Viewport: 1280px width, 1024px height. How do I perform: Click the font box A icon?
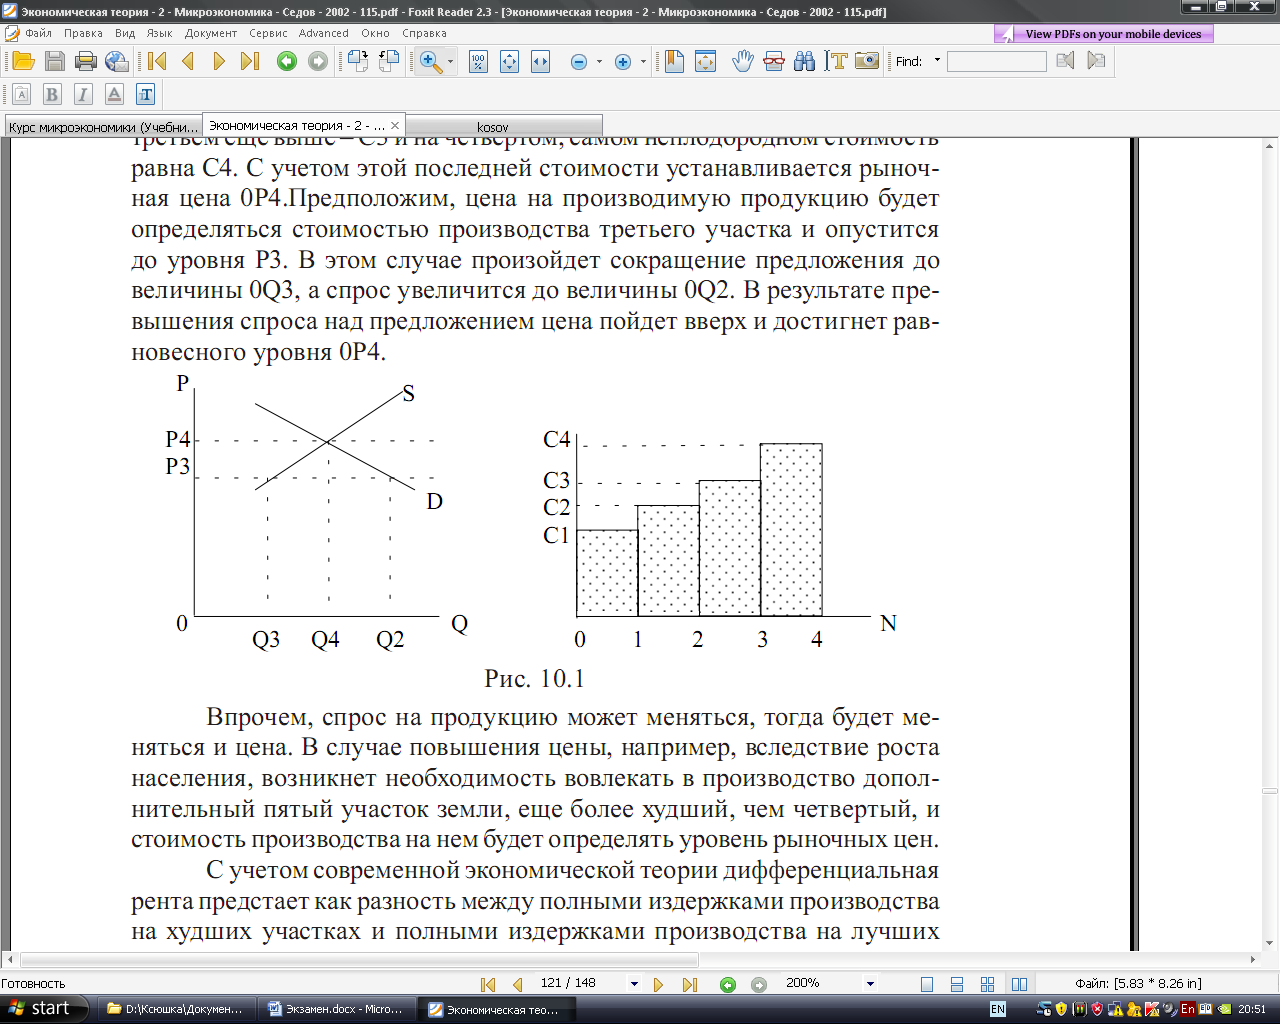[x=21, y=94]
